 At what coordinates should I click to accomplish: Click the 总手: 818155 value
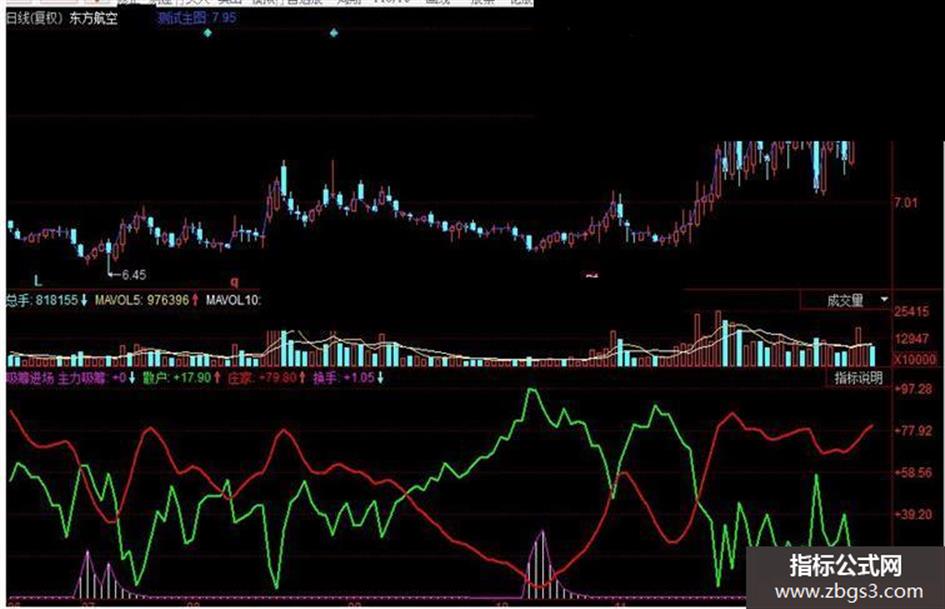pyautogui.click(x=42, y=300)
